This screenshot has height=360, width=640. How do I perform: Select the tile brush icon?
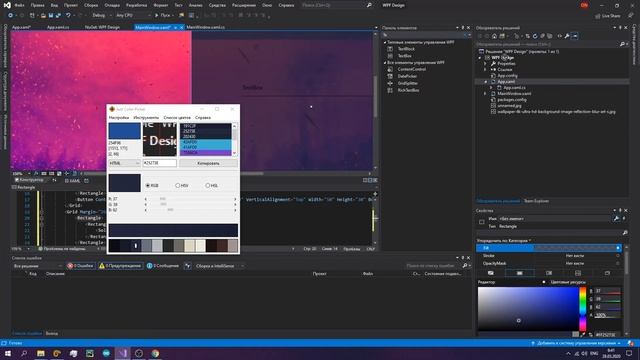click(578, 273)
